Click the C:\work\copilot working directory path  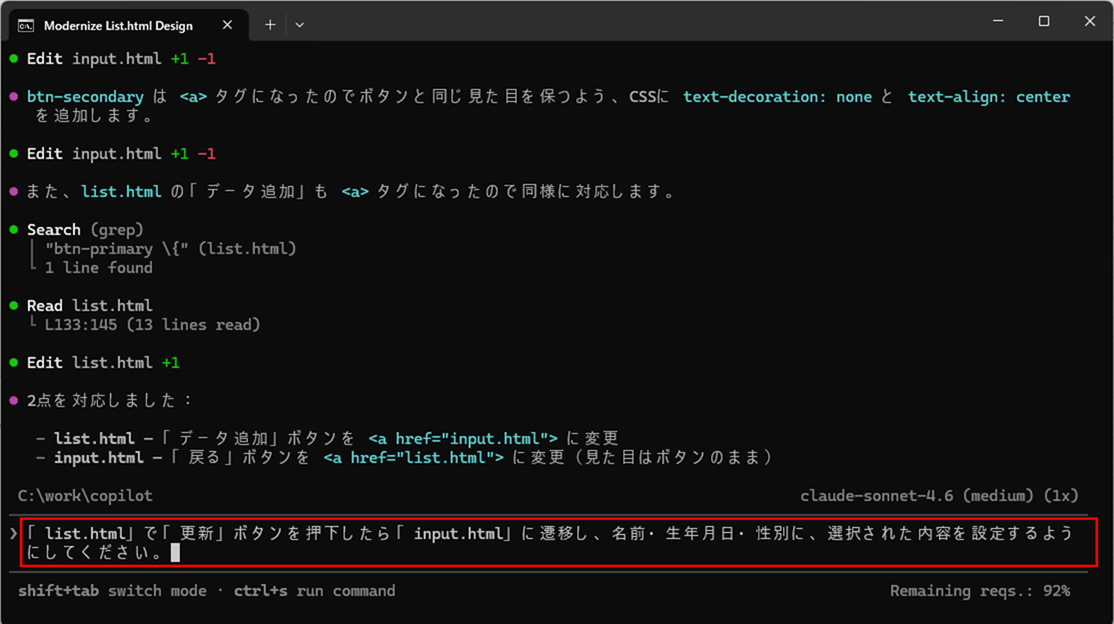[x=86, y=496]
